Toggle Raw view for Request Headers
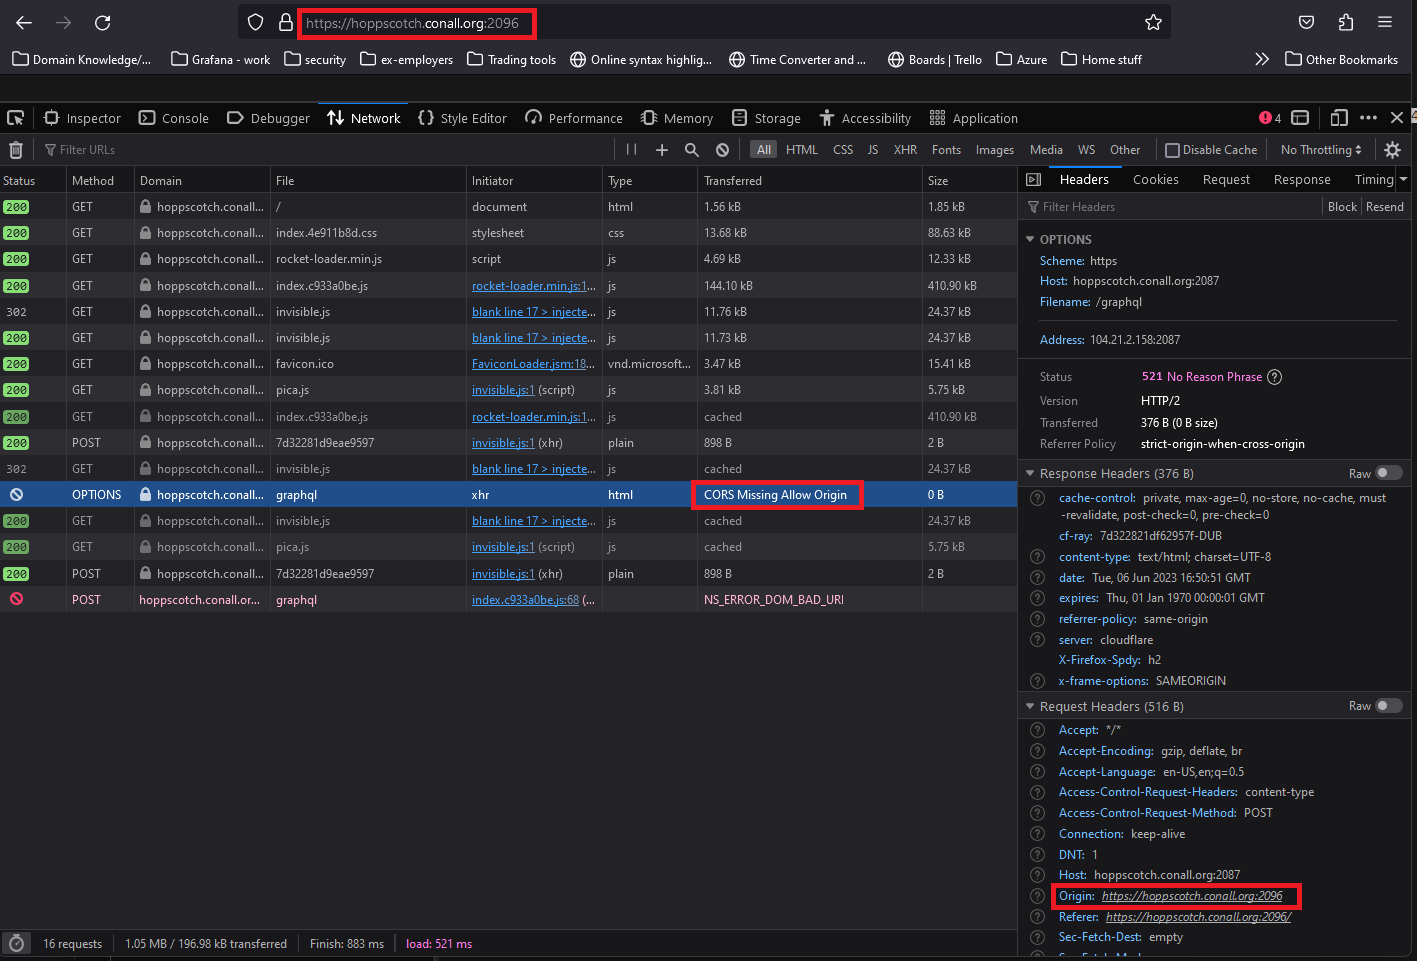 click(x=1388, y=706)
